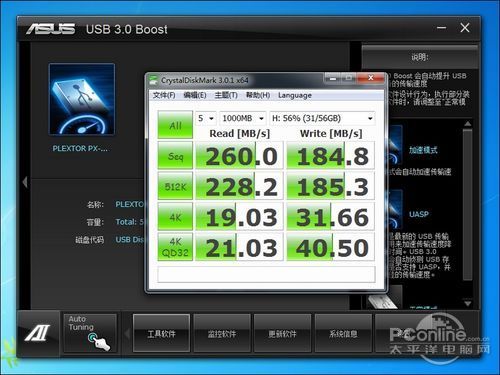Minimize the CrystalDiskMark window
This screenshot has height=375, width=500.
(x=332, y=78)
